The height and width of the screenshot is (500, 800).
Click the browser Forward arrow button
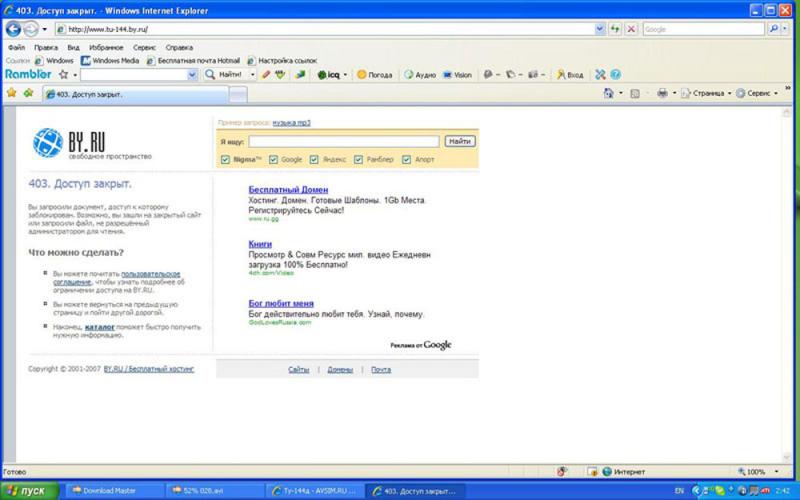click(x=31, y=29)
